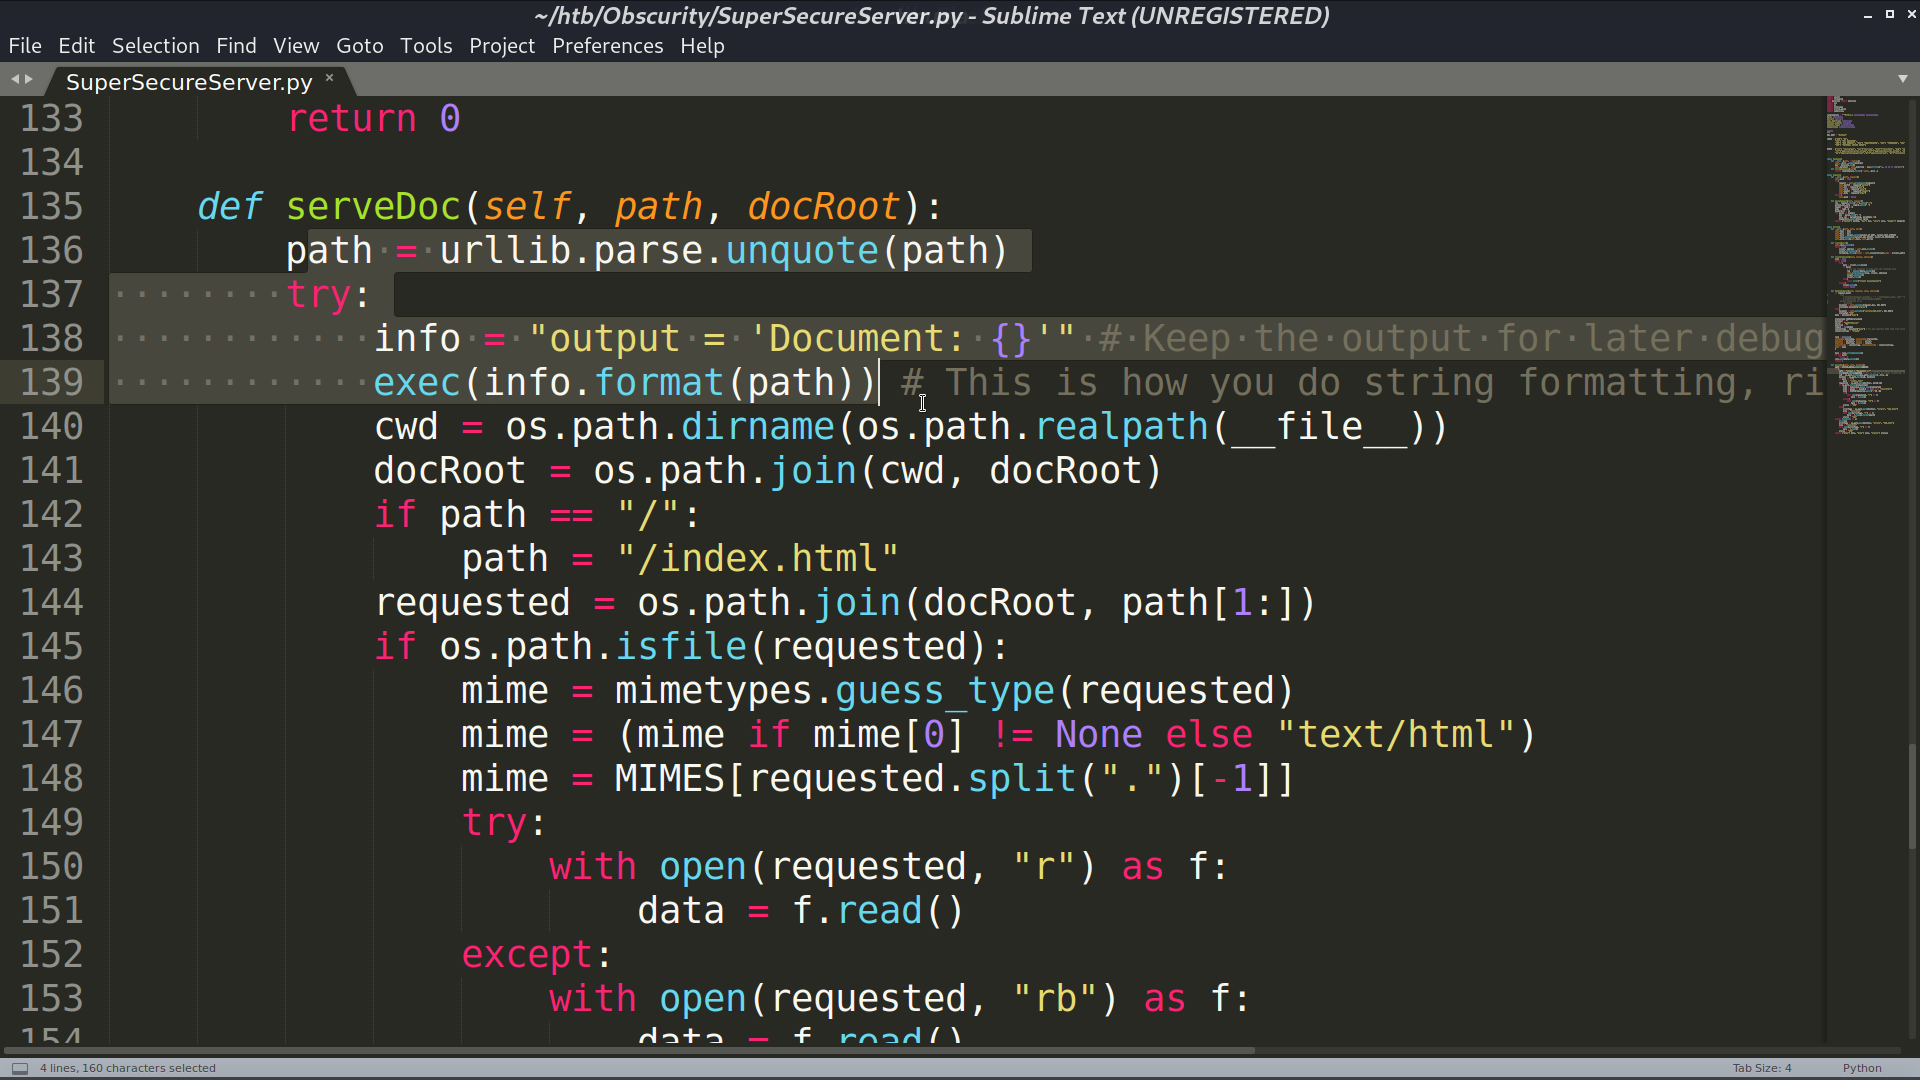Open the File menu
The image size is (1920, 1080).
[x=25, y=46]
